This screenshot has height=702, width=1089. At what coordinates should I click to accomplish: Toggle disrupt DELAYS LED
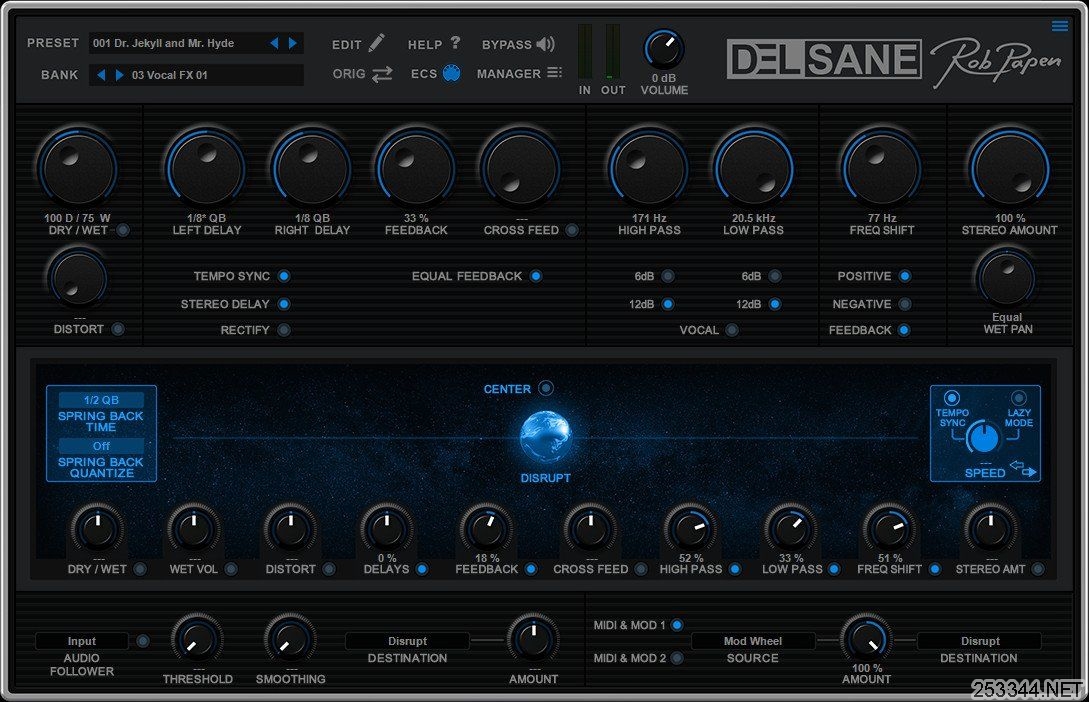click(422, 569)
